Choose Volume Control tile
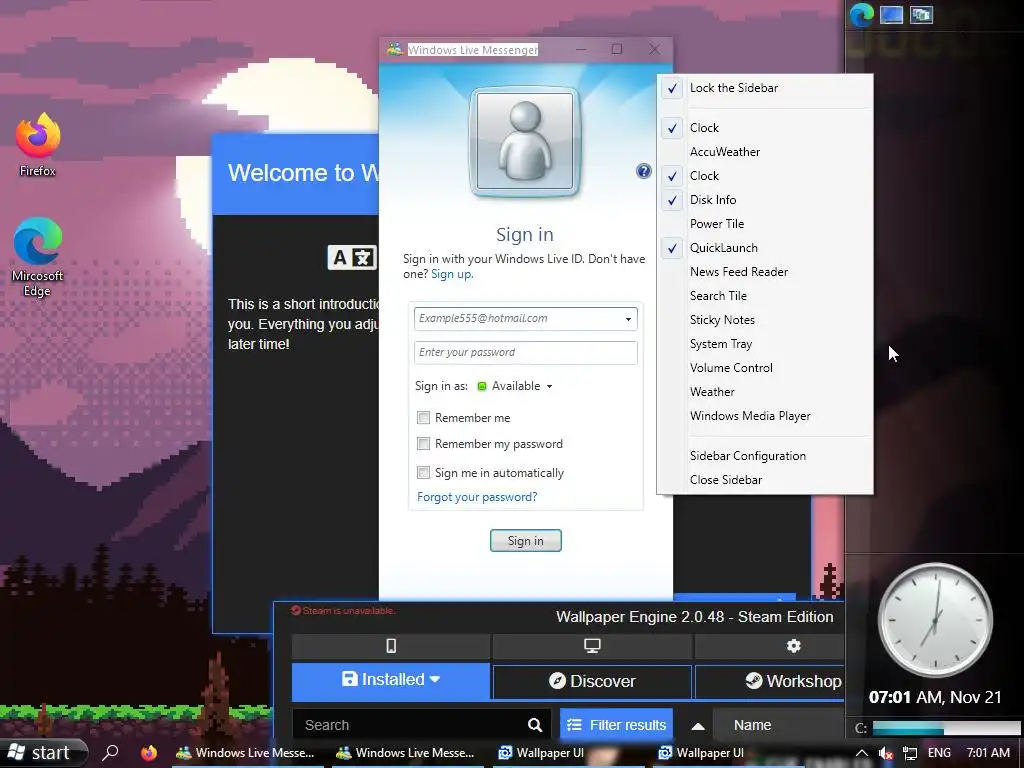The width and height of the screenshot is (1024, 768). [765, 368]
